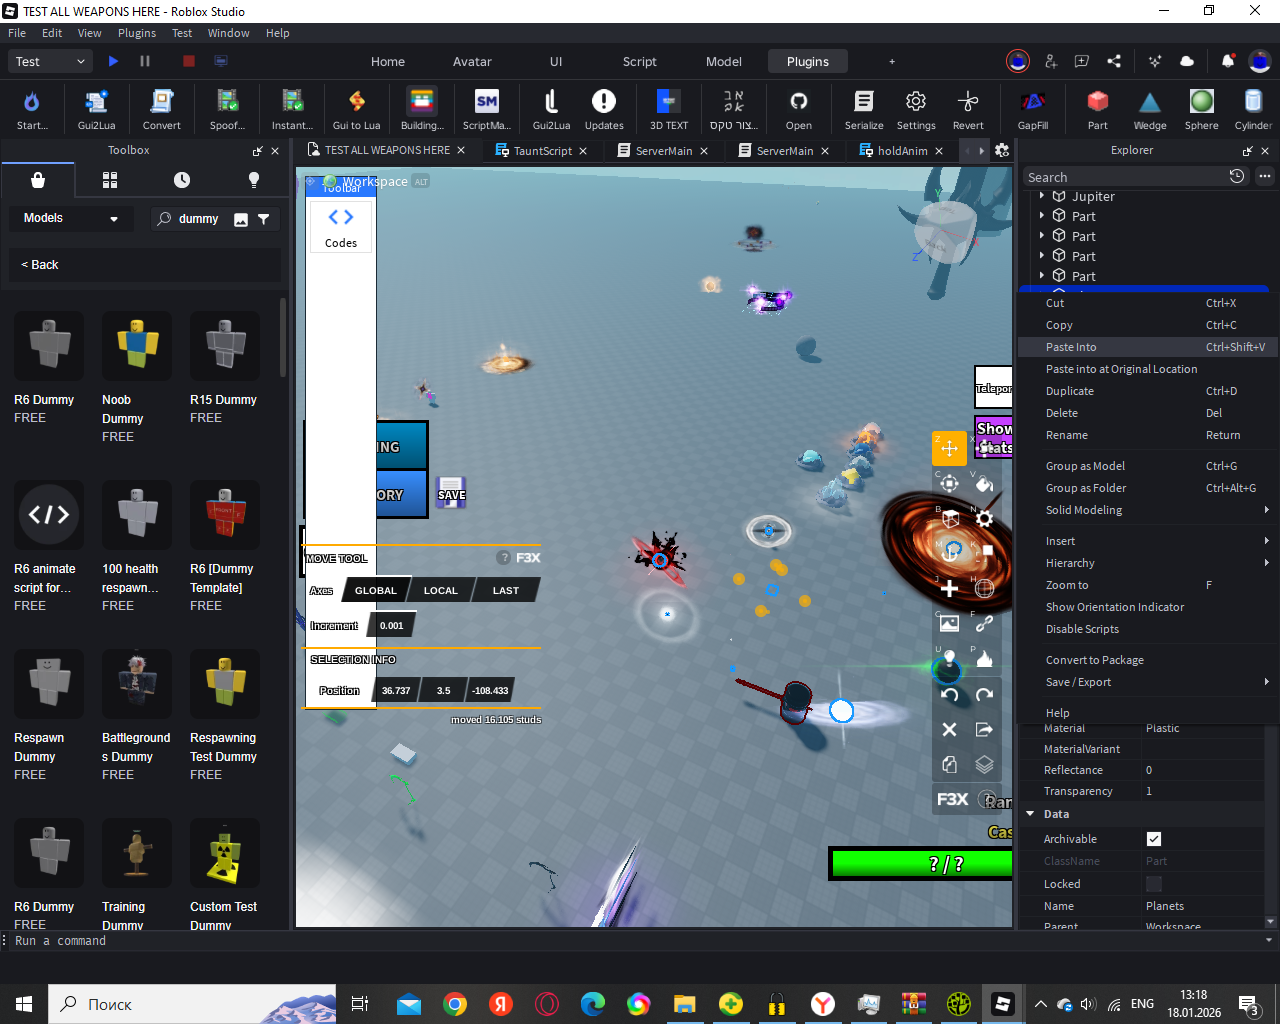The height and width of the screenshot is (1024, 1280).
Task: Choose Duplicate from context menu
Action: click(1148, 391)
